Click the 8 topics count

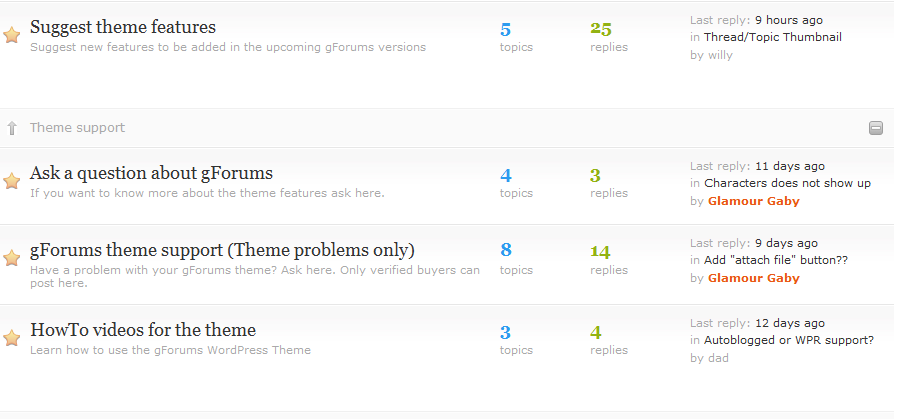coord(506,250)
